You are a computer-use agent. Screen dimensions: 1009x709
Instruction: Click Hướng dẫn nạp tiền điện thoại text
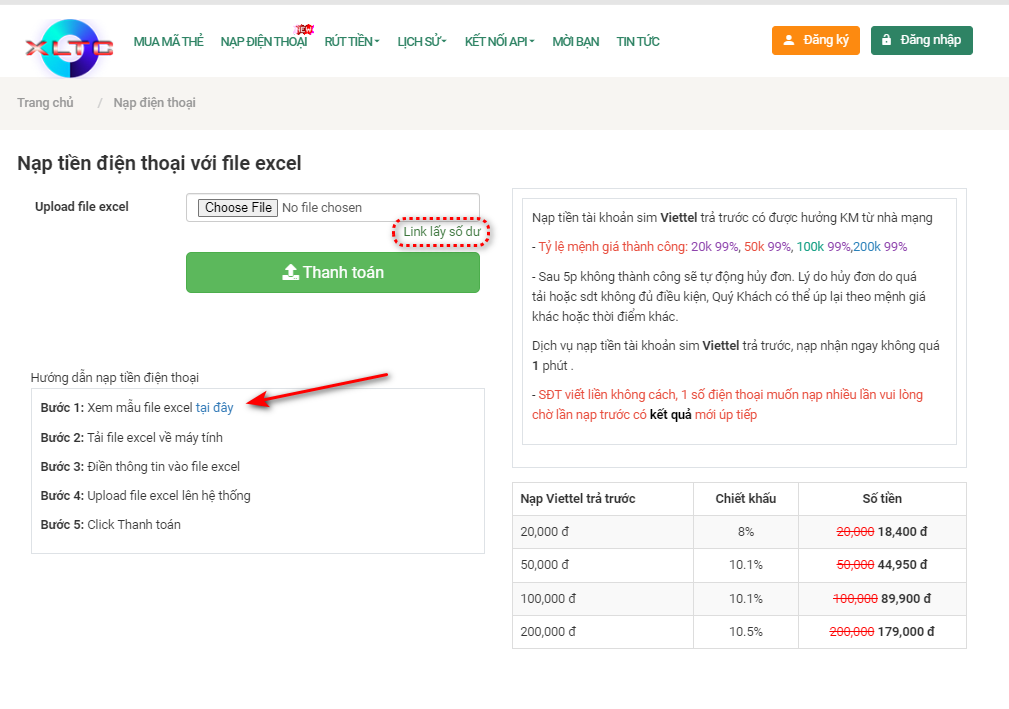[115, 378]
